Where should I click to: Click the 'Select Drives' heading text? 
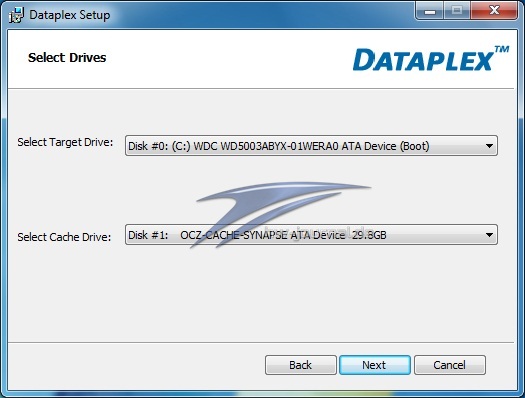pyautogui.click(x=67, y=58)
